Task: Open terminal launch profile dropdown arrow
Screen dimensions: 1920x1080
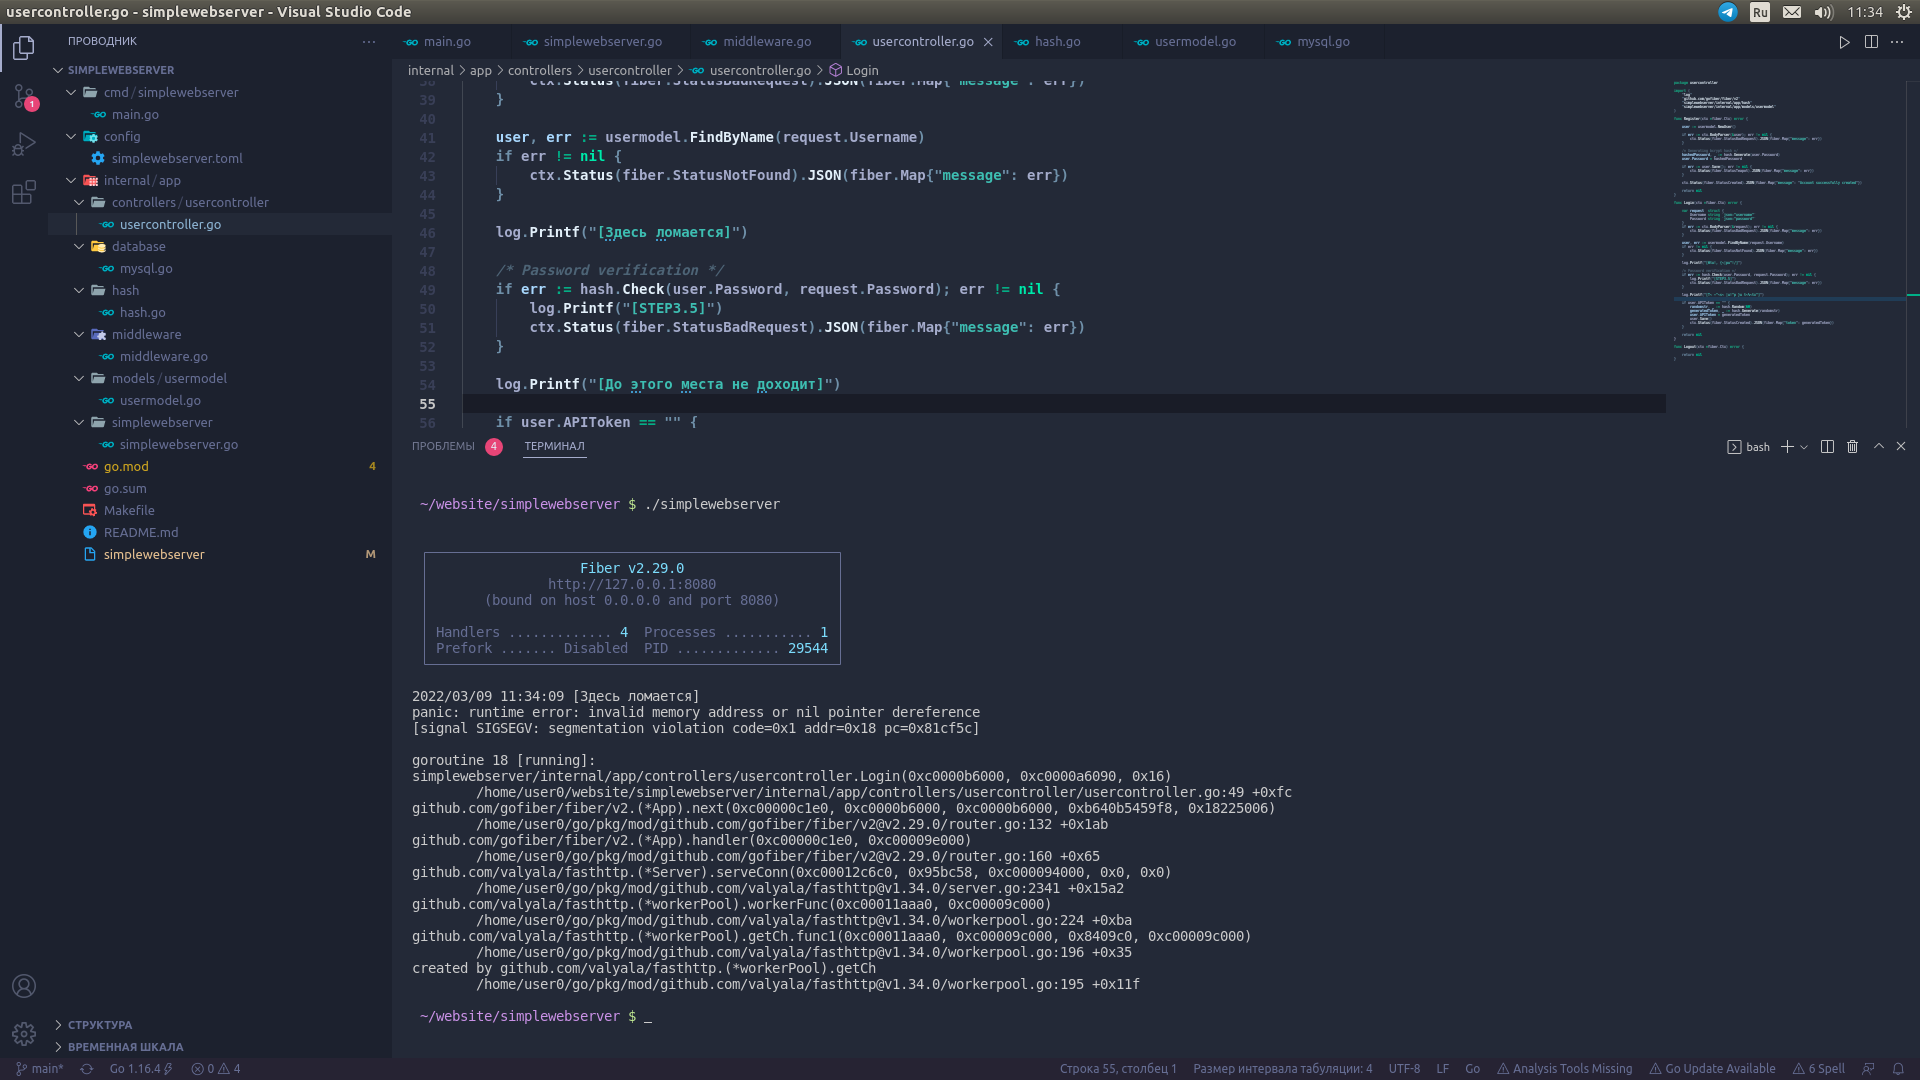Action: point(1804,447)
